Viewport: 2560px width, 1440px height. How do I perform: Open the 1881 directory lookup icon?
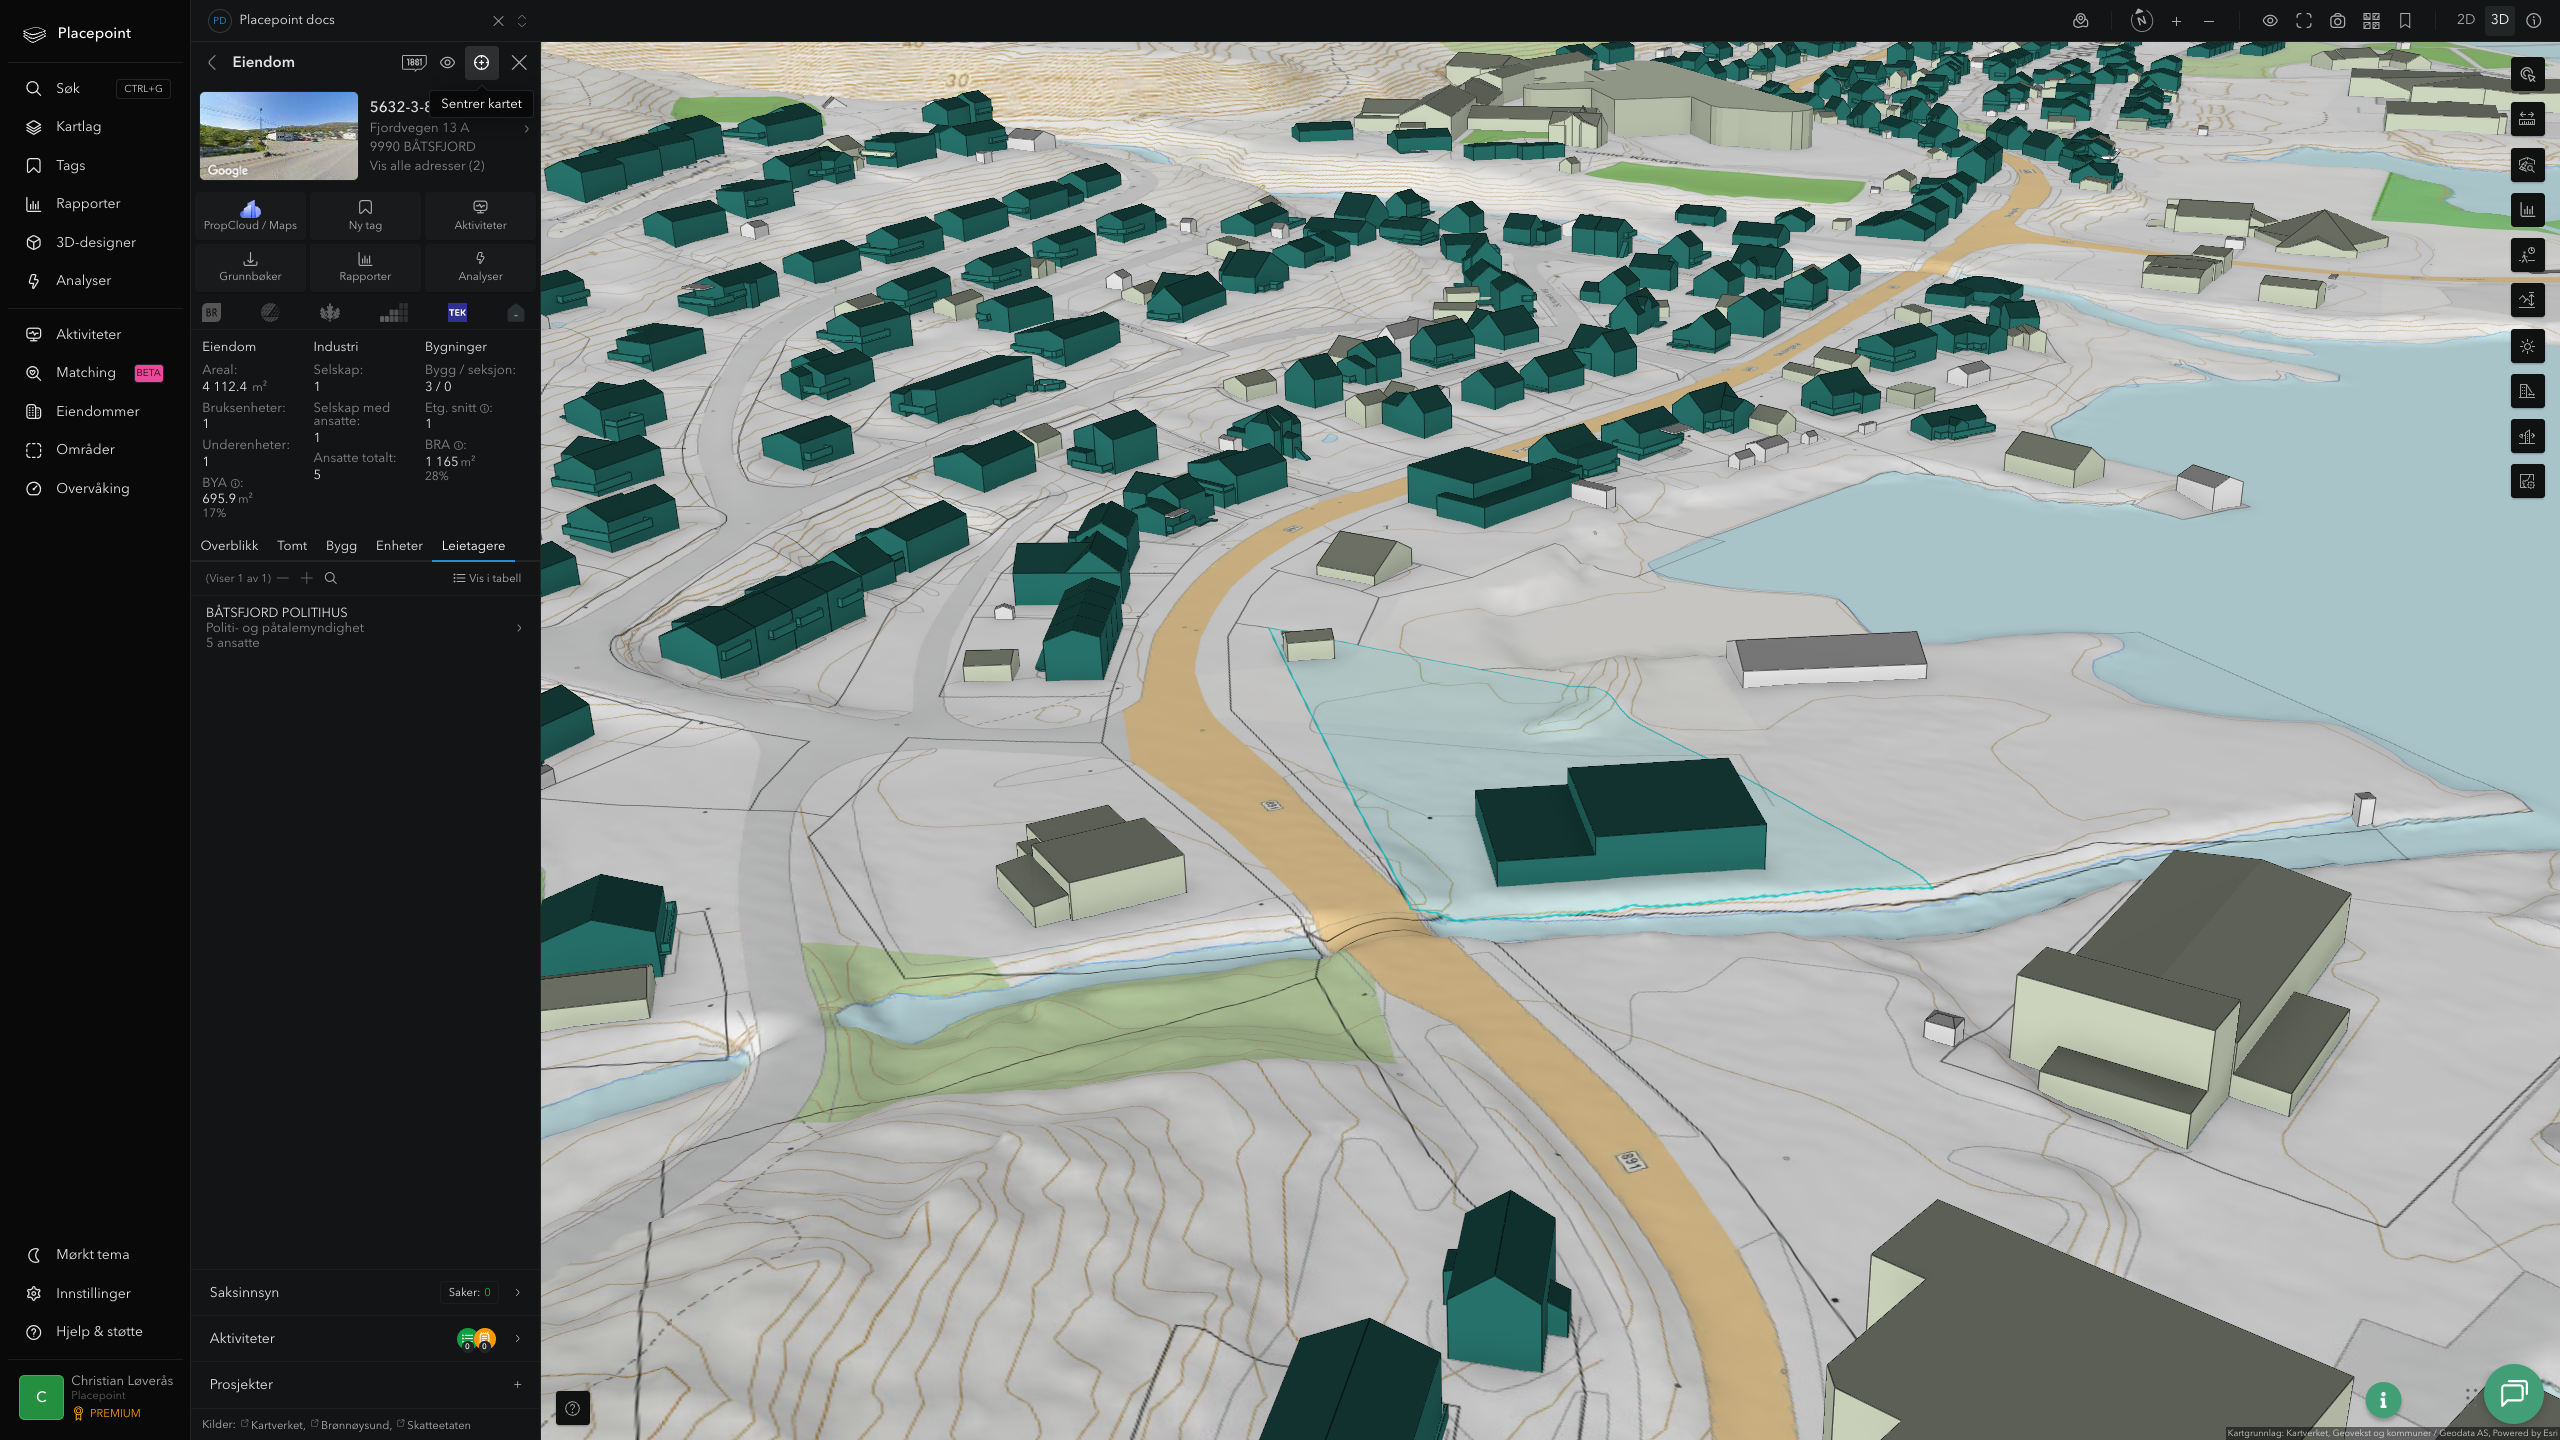(414, 62)
